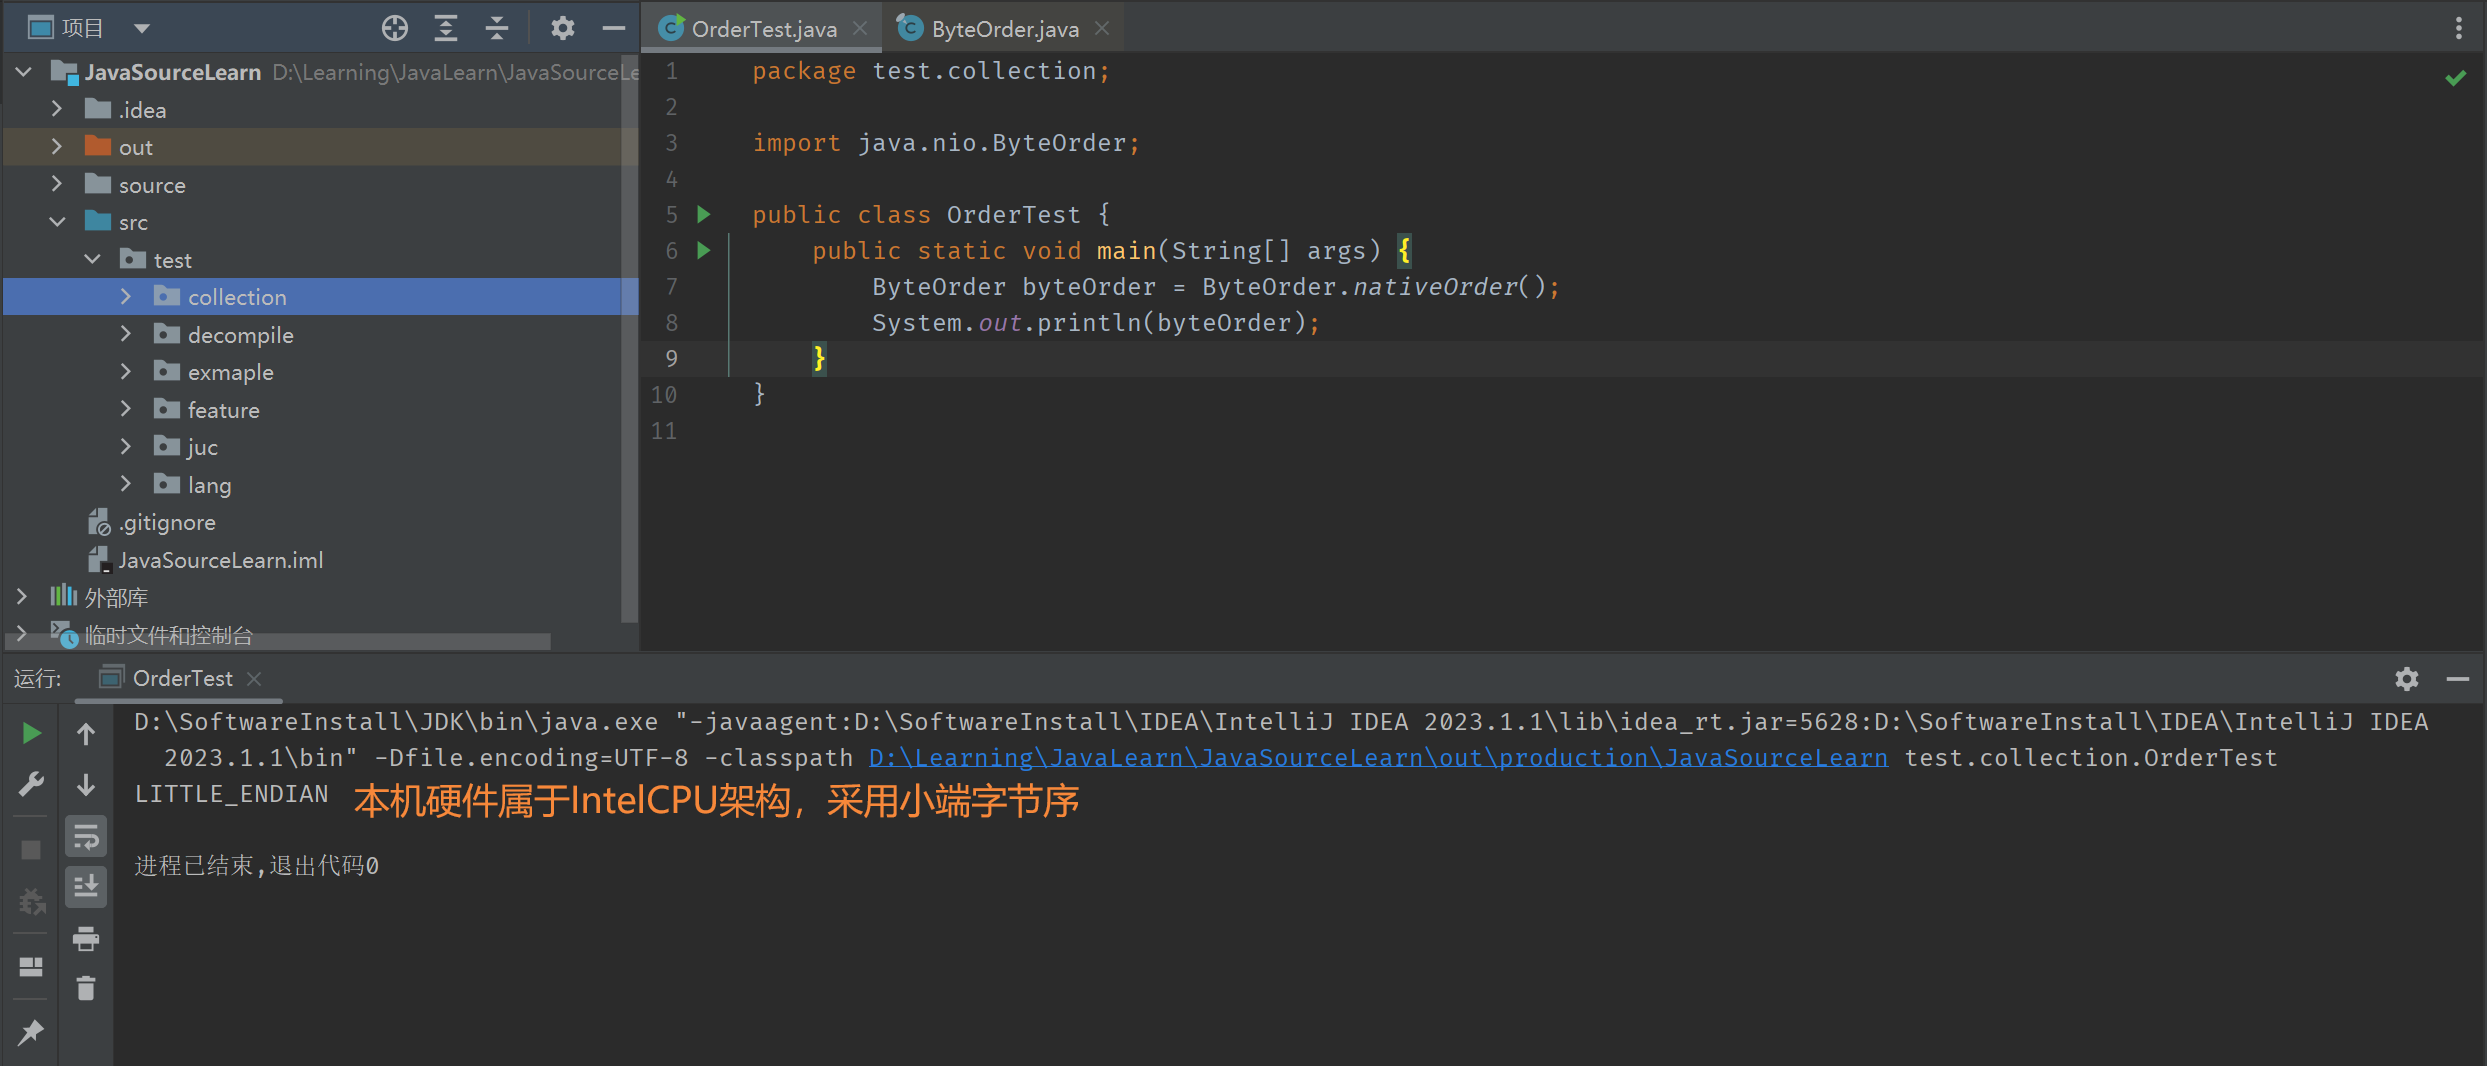2487x1066 pixels.
Task: Expand the juc package
Action: click(126, 447)
